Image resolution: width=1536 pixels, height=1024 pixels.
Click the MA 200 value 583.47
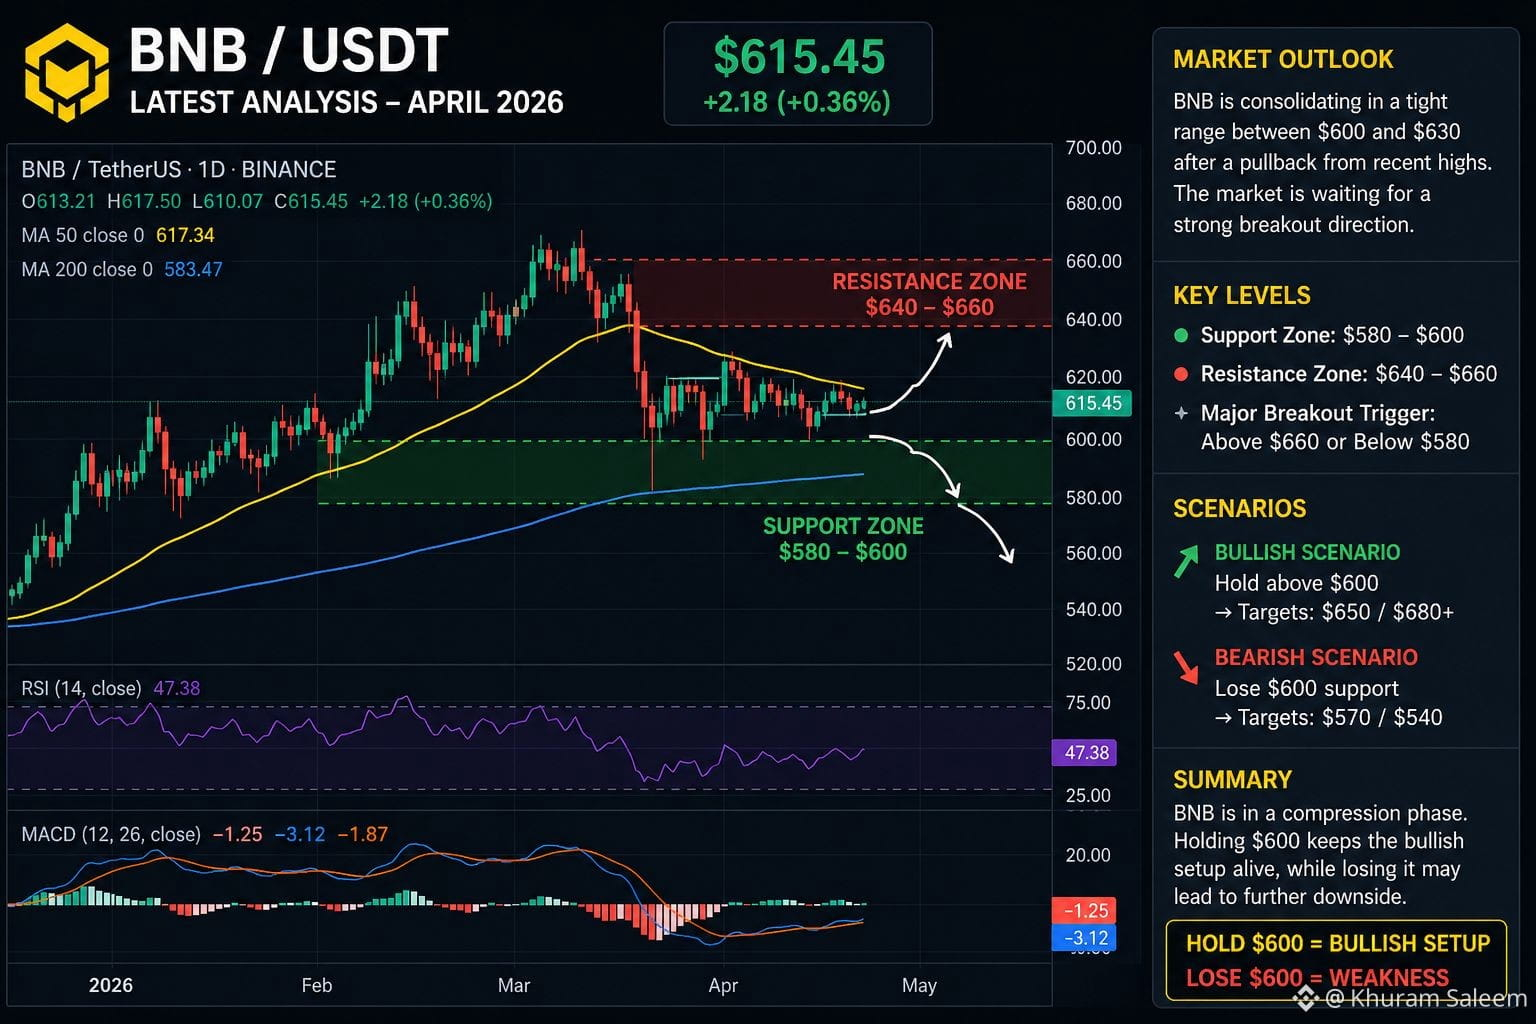pos(193,269)
